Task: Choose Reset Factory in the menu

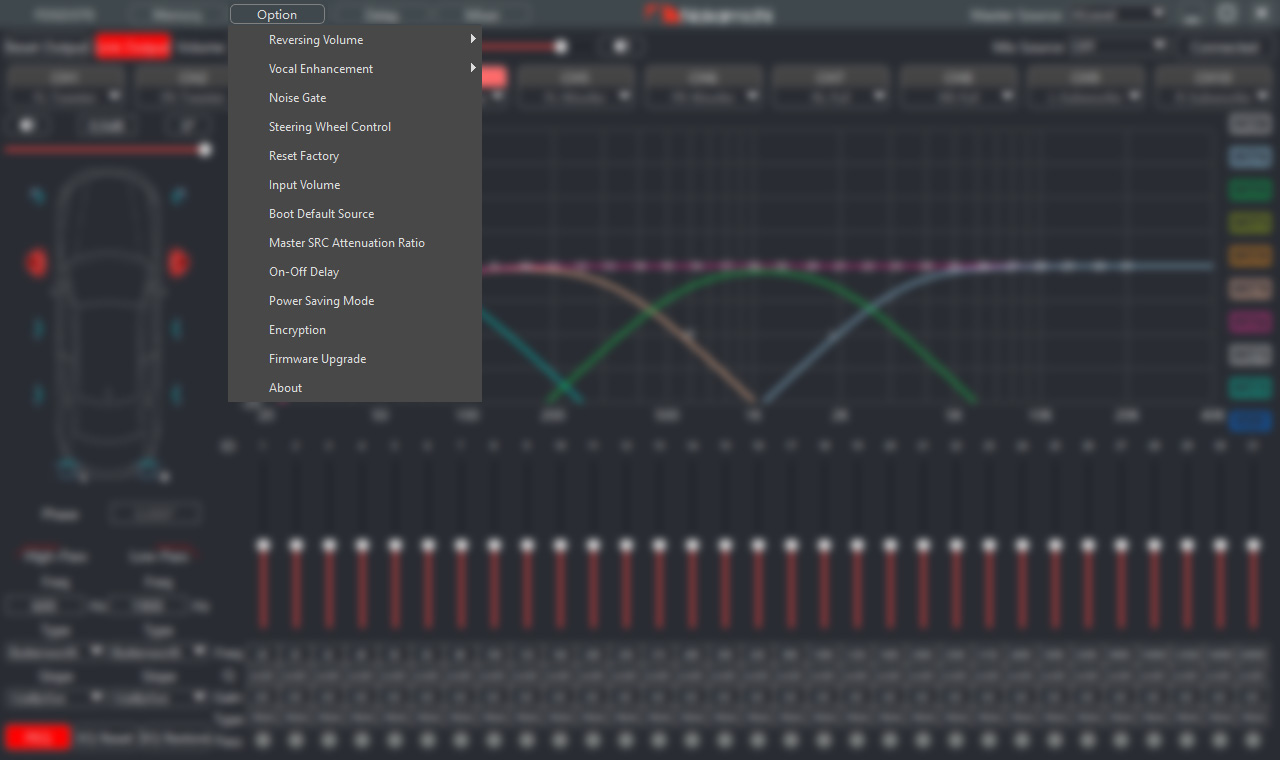Action: pyautogui.click(x=304, y=156)
